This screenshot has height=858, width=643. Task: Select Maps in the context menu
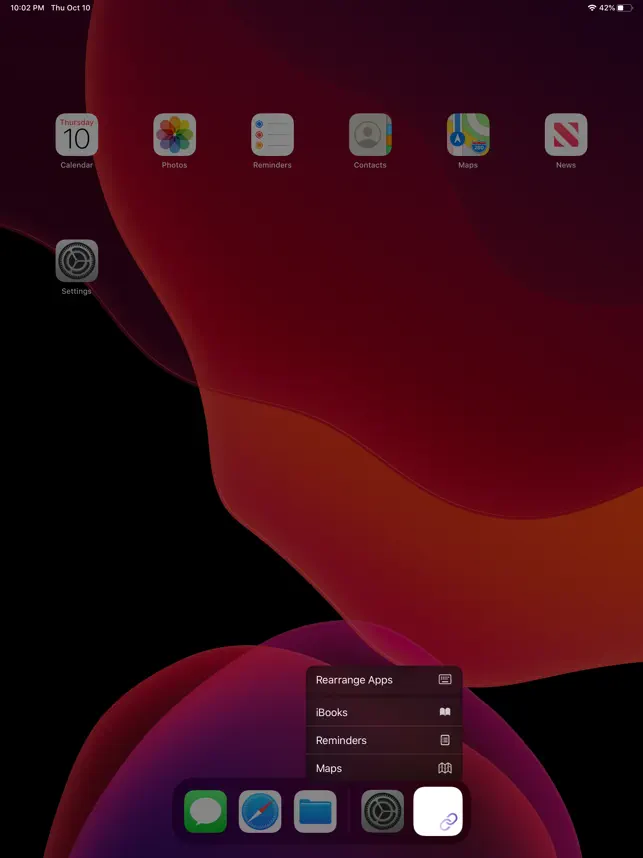coord(384,768)
